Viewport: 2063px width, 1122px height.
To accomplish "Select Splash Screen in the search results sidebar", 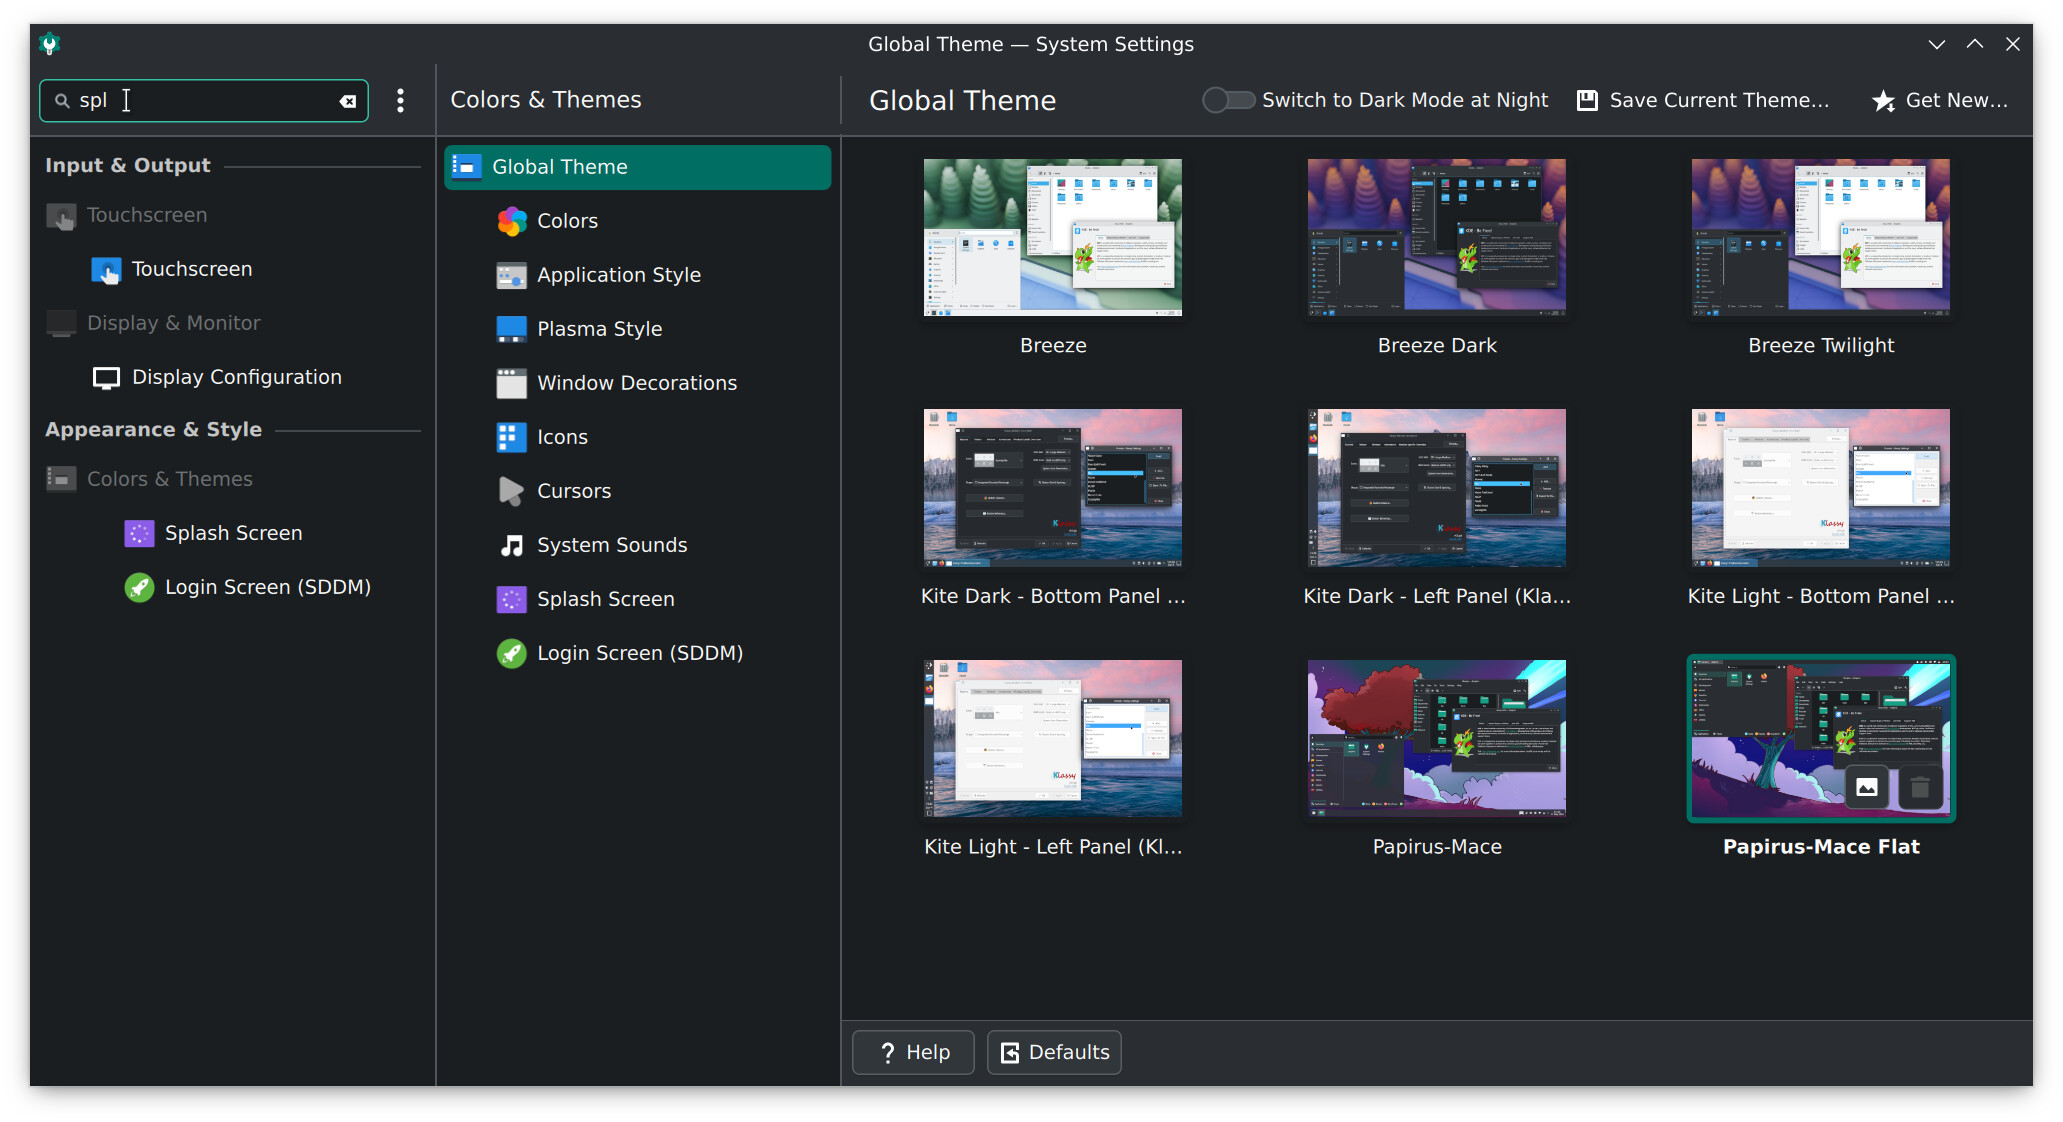I will [x=233, y=533].
